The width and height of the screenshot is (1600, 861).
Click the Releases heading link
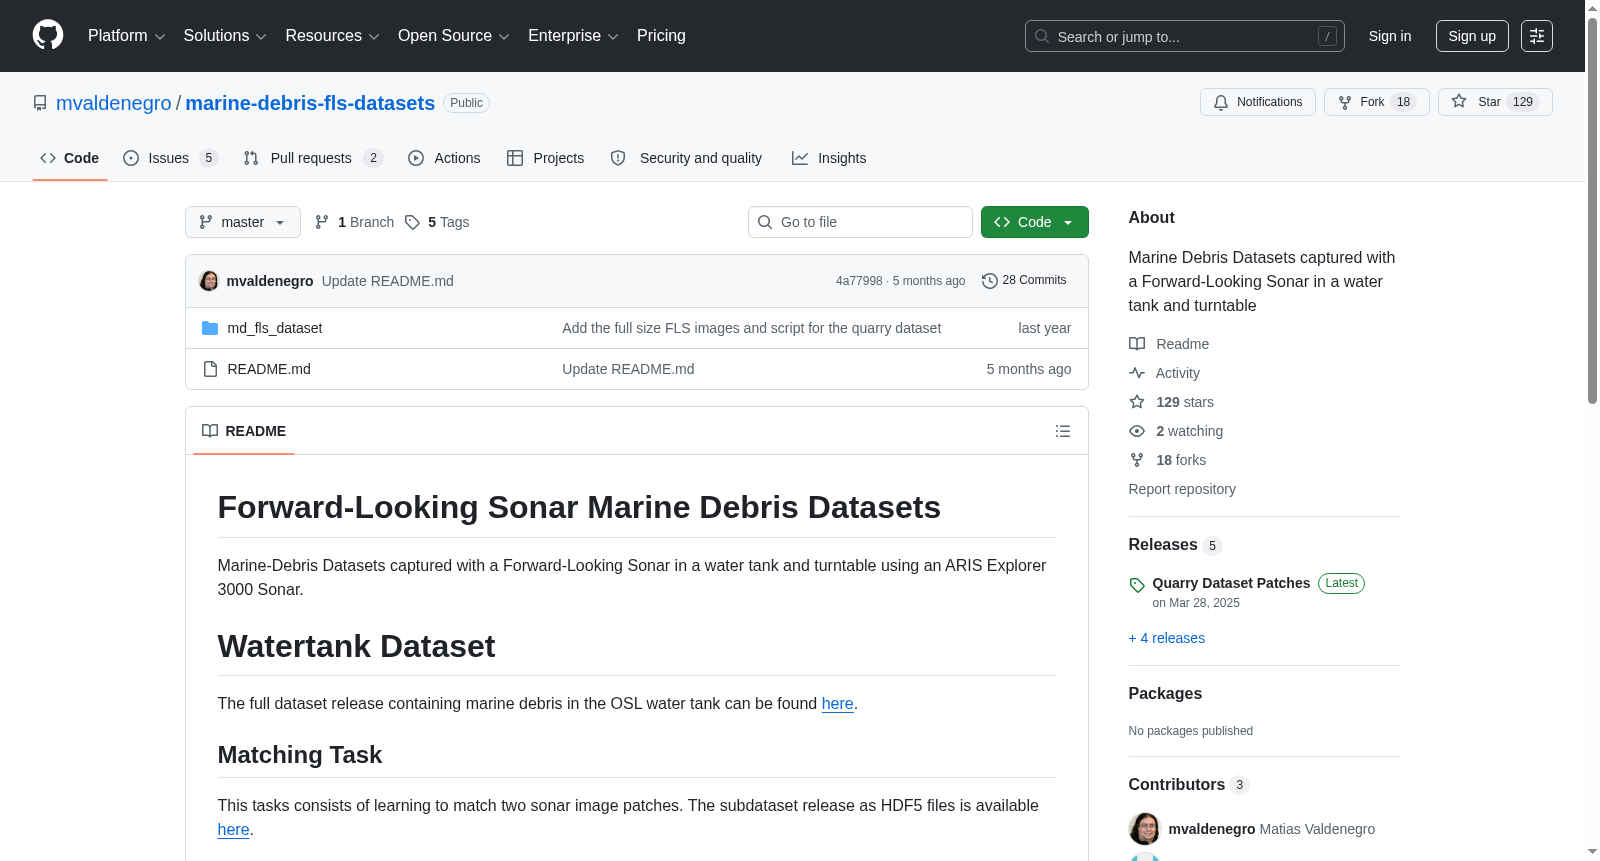(x=1175, y=545)
